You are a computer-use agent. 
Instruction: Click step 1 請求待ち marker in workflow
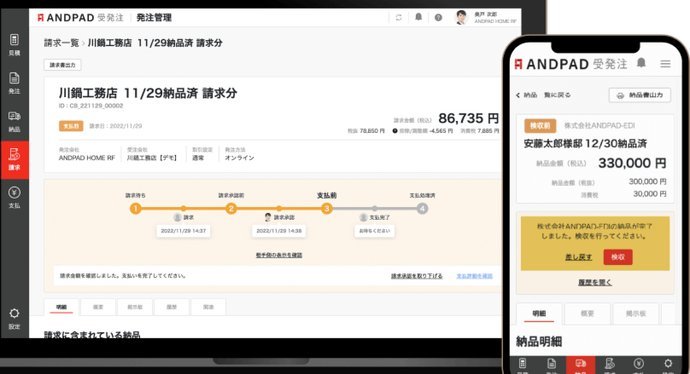136,209
